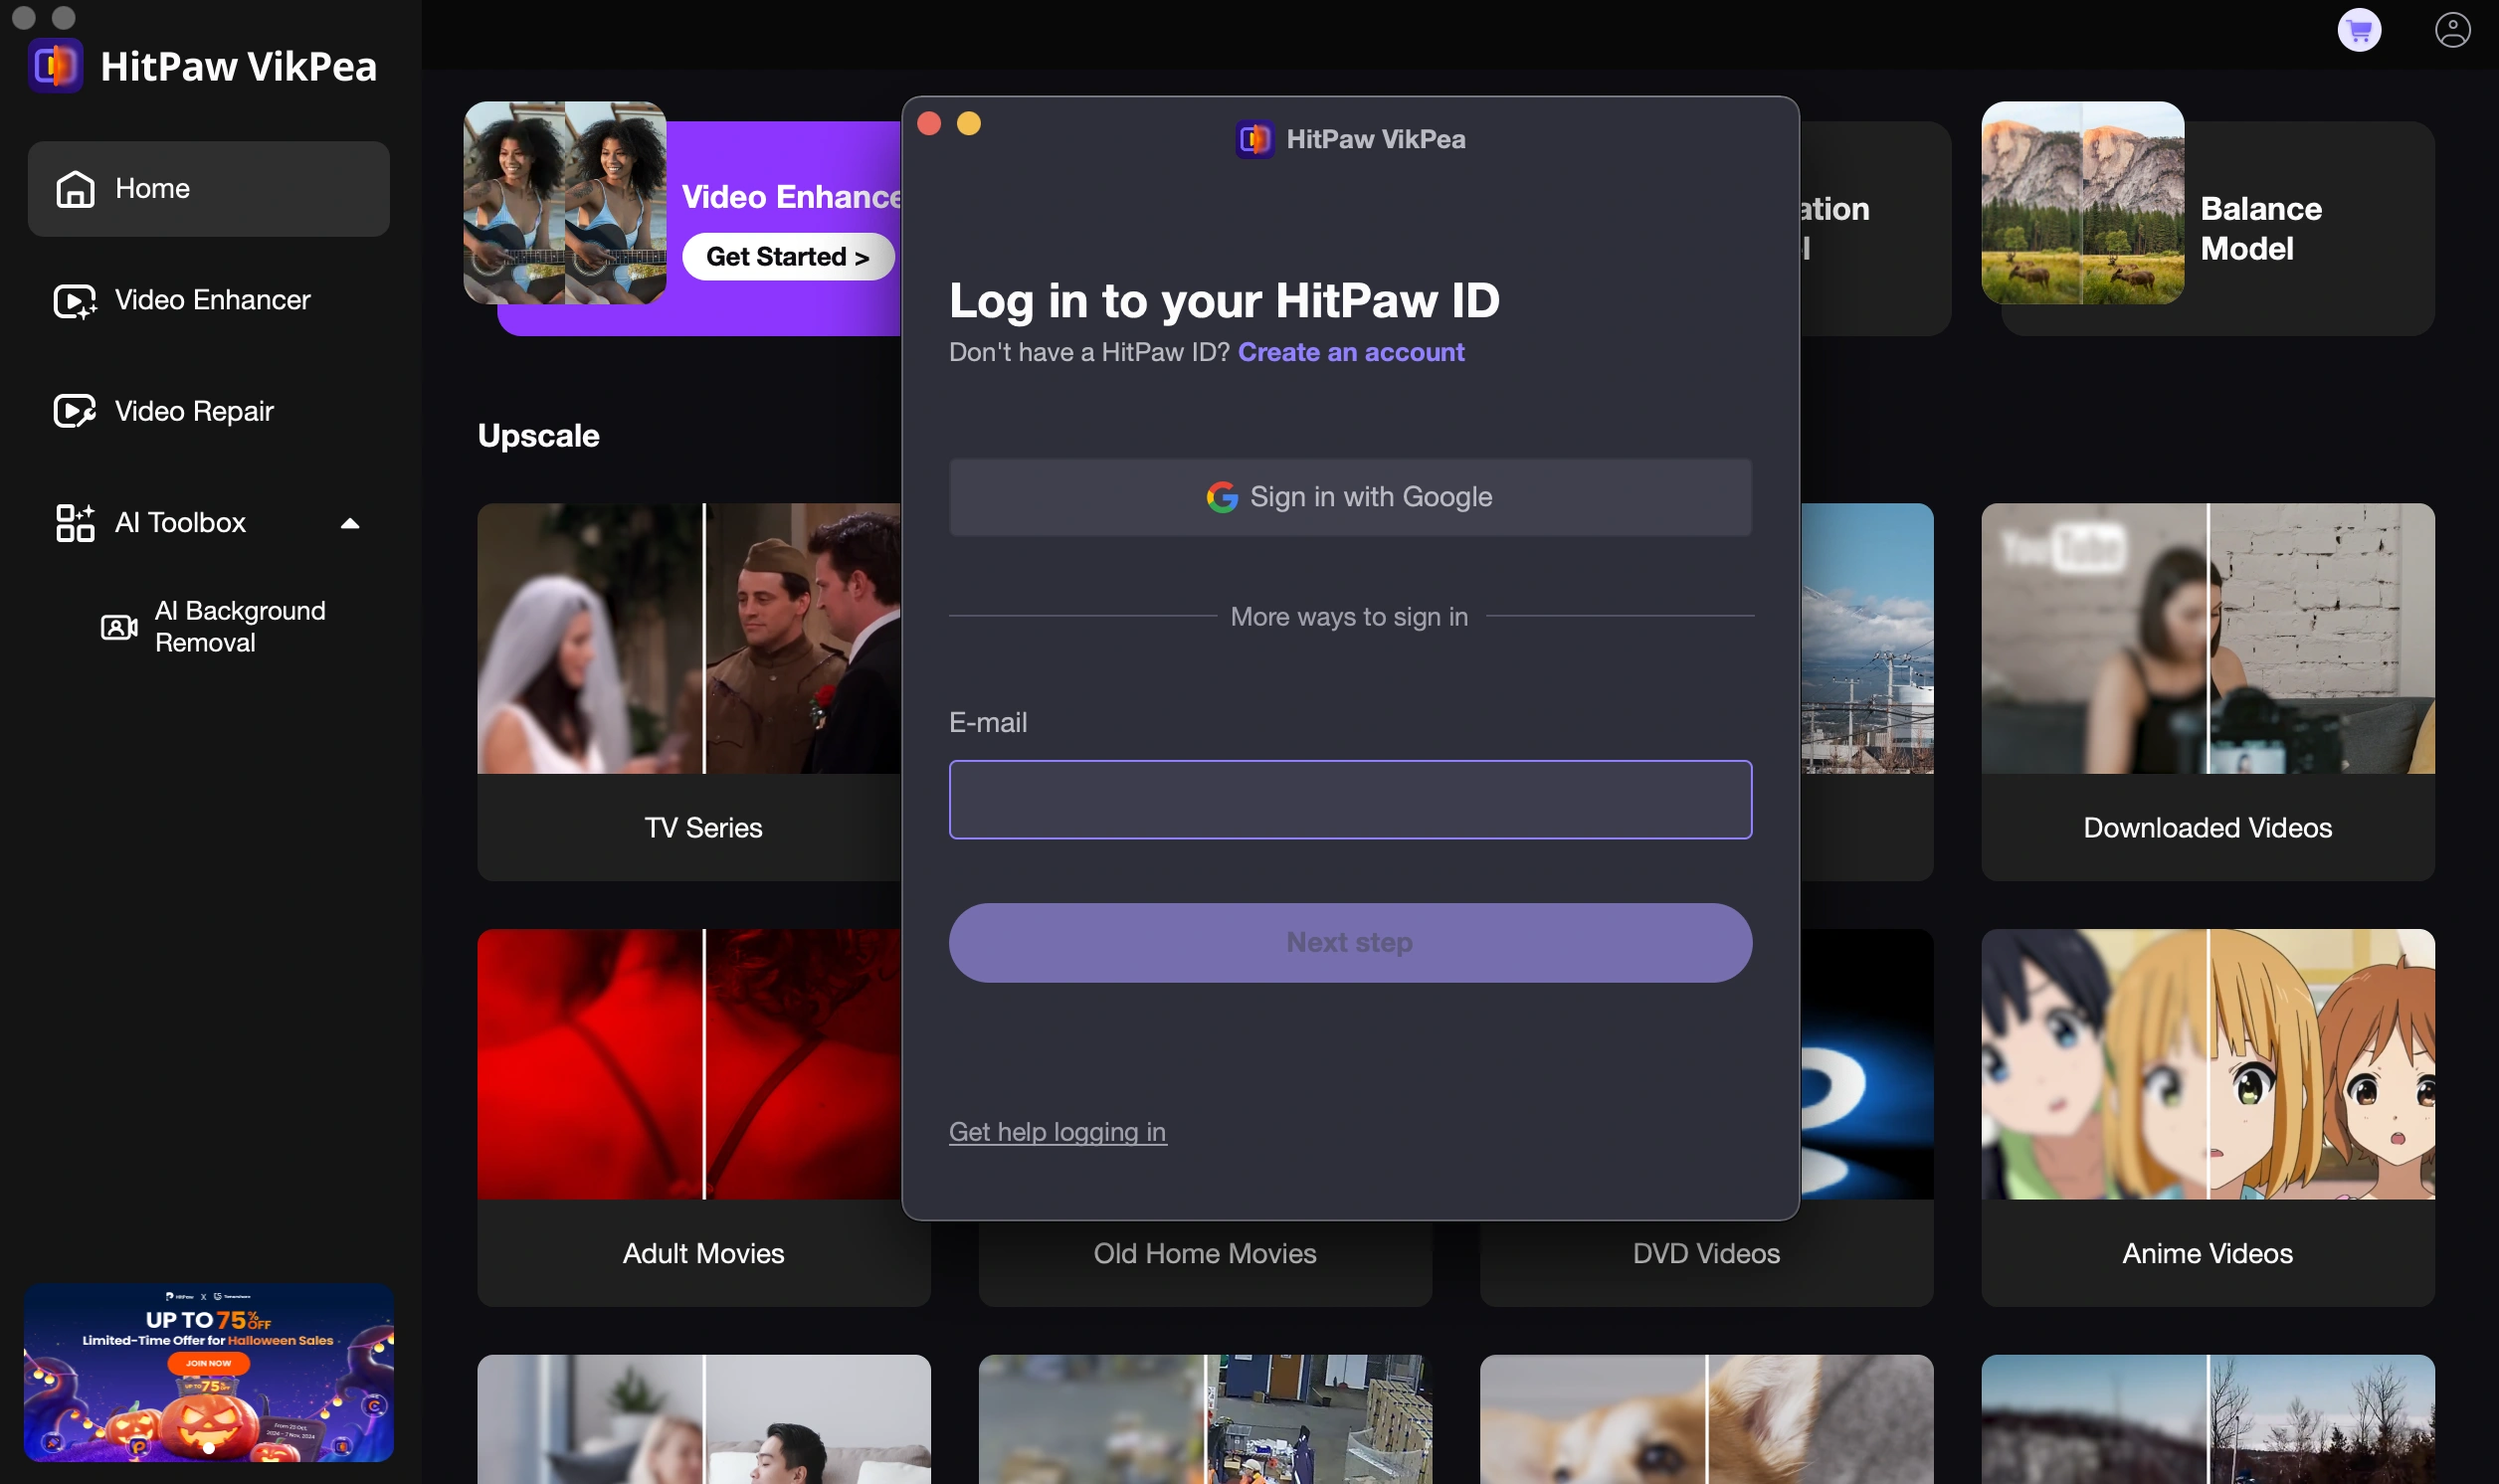This screenshot has width=2499, height=1484.
Task: Click Sign in with Google button
Action: (1350, 497)
